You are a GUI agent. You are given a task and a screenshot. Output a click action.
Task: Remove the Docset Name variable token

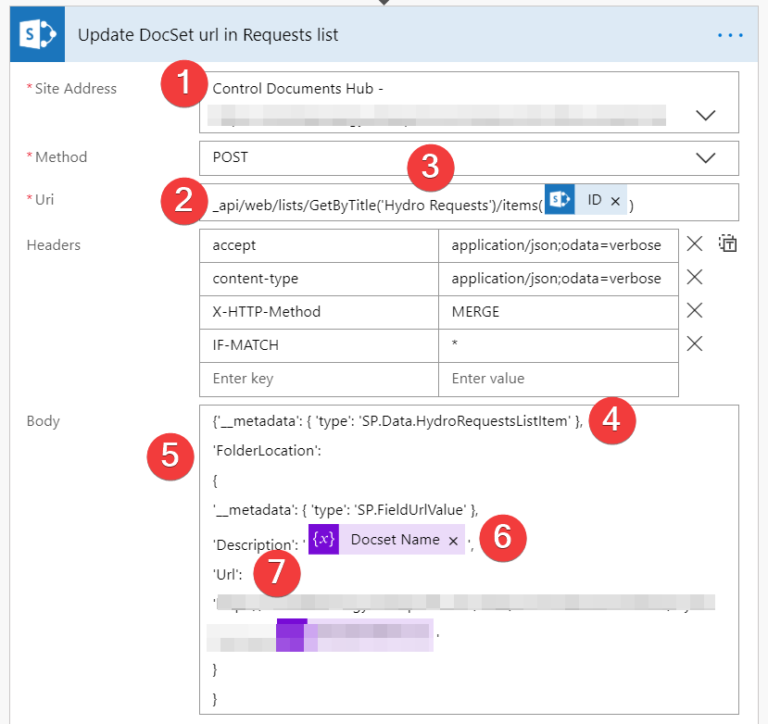tap(454, 541)
